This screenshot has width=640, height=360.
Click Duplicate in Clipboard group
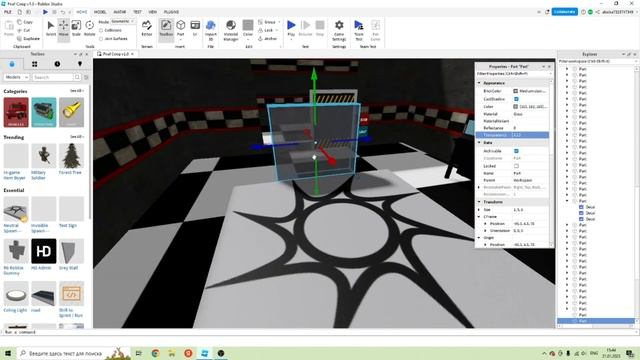click(x=29, y=39)
